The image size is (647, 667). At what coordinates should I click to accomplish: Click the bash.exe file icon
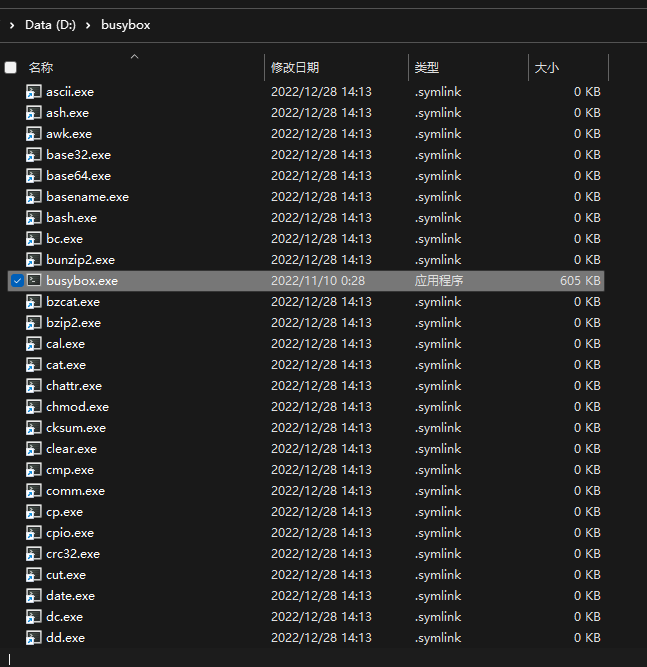point(34,218)
